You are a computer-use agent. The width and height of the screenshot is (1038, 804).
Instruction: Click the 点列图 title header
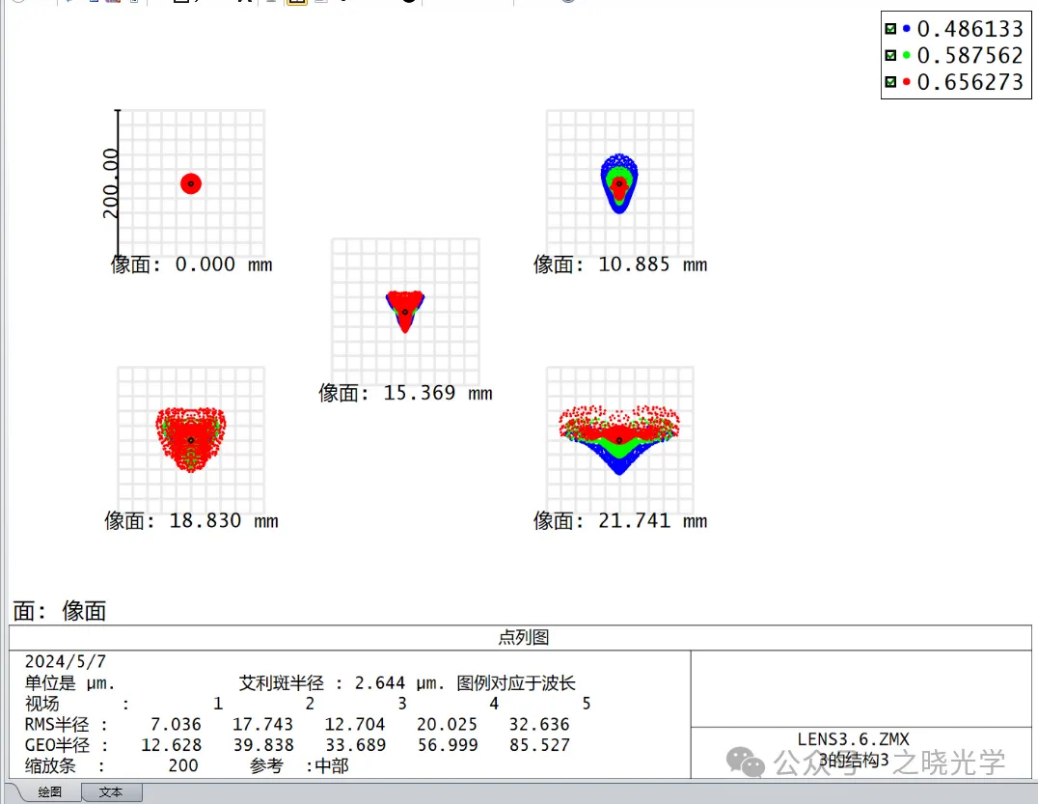coord(523,637)
